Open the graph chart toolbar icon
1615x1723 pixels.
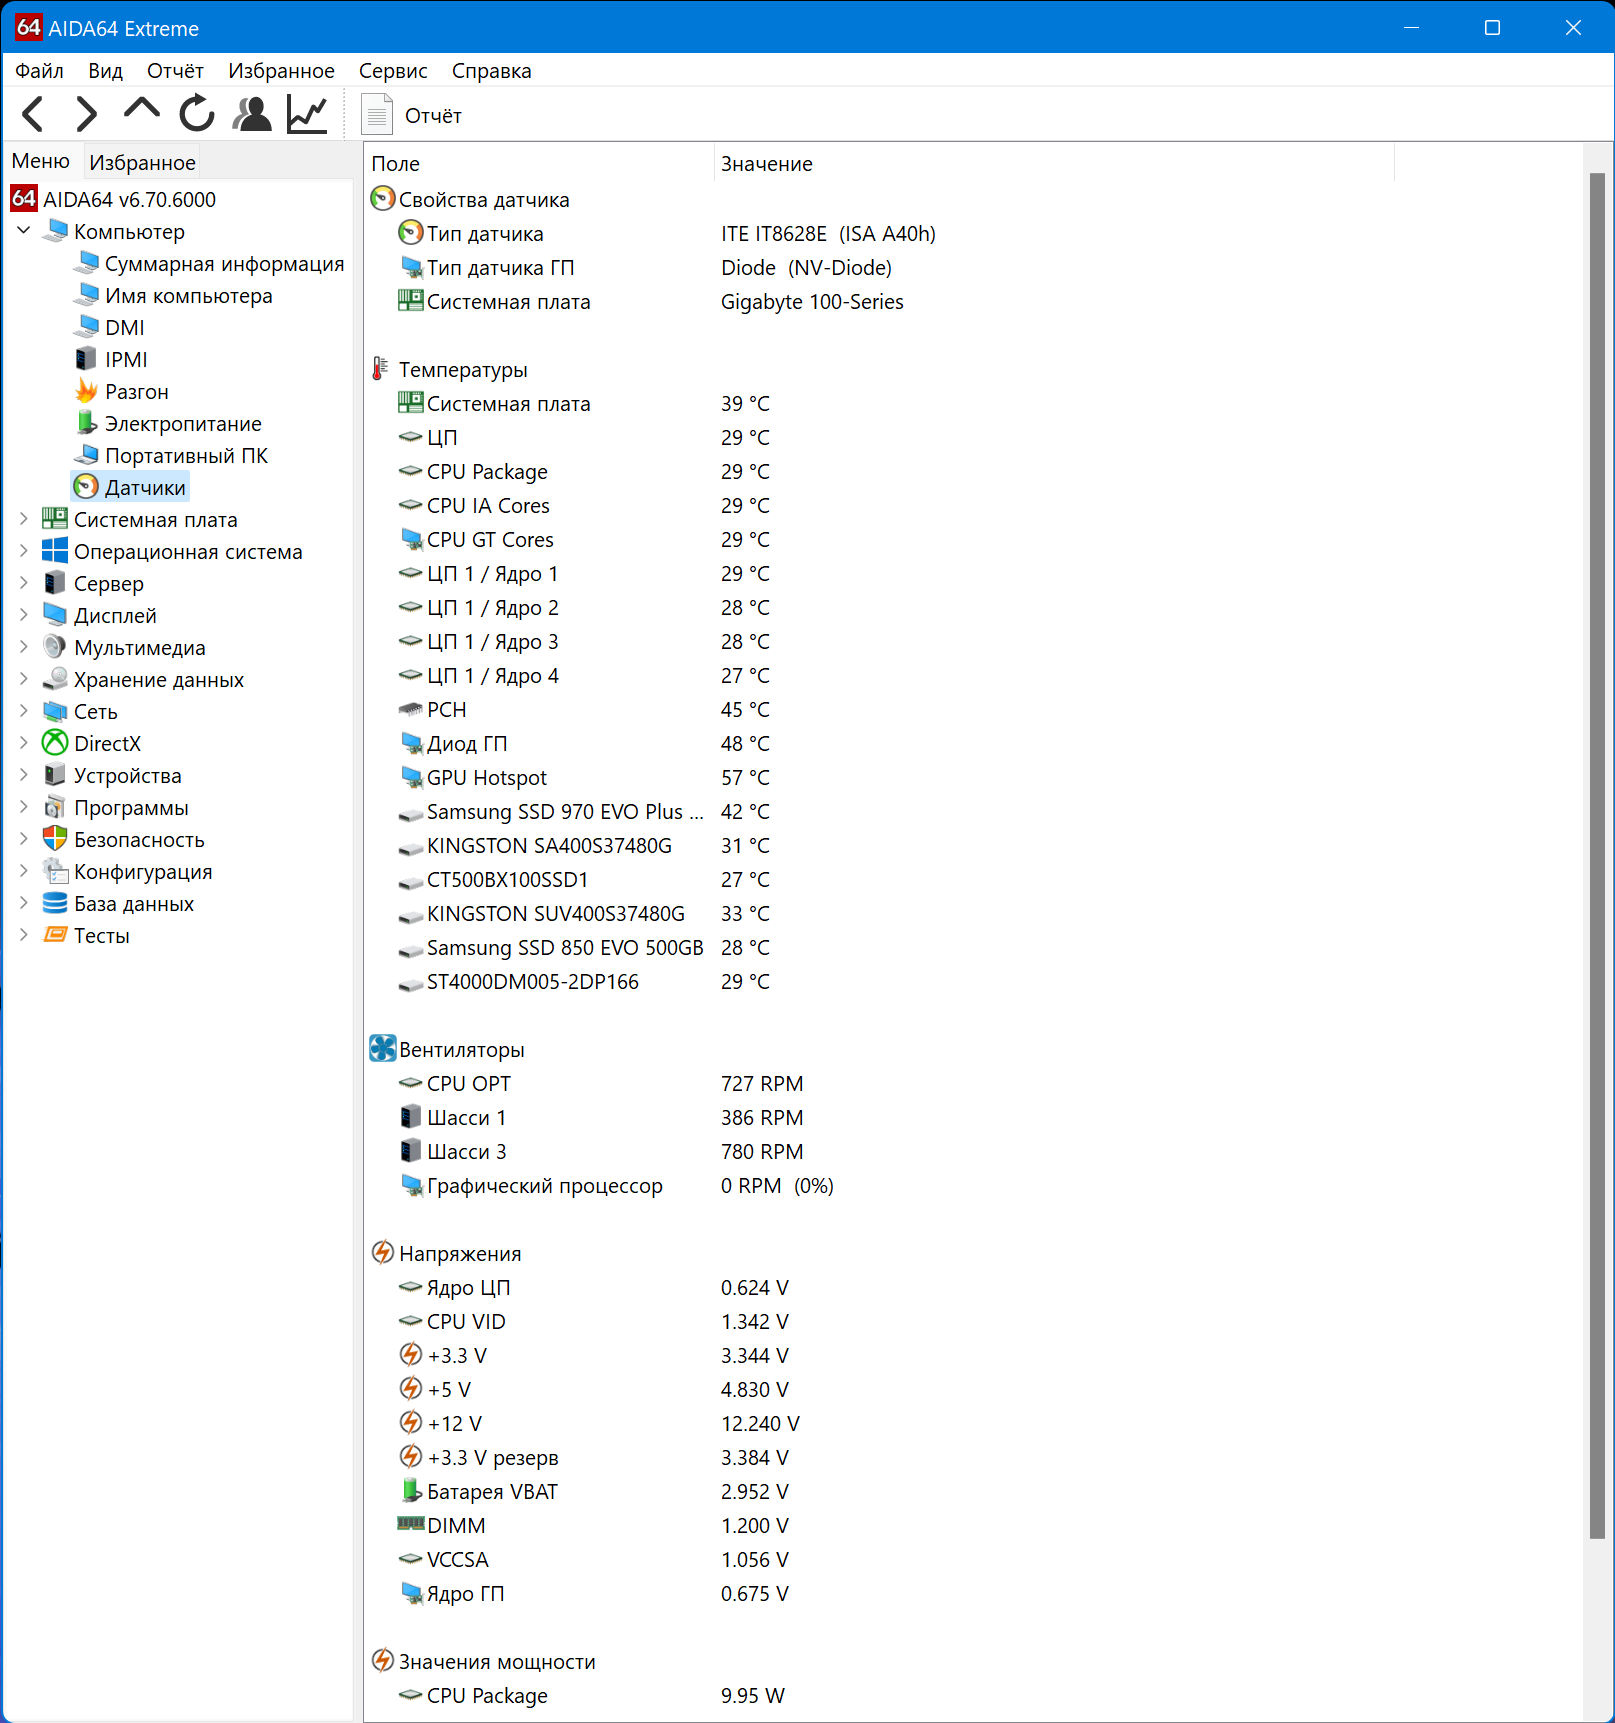point(307,114)
